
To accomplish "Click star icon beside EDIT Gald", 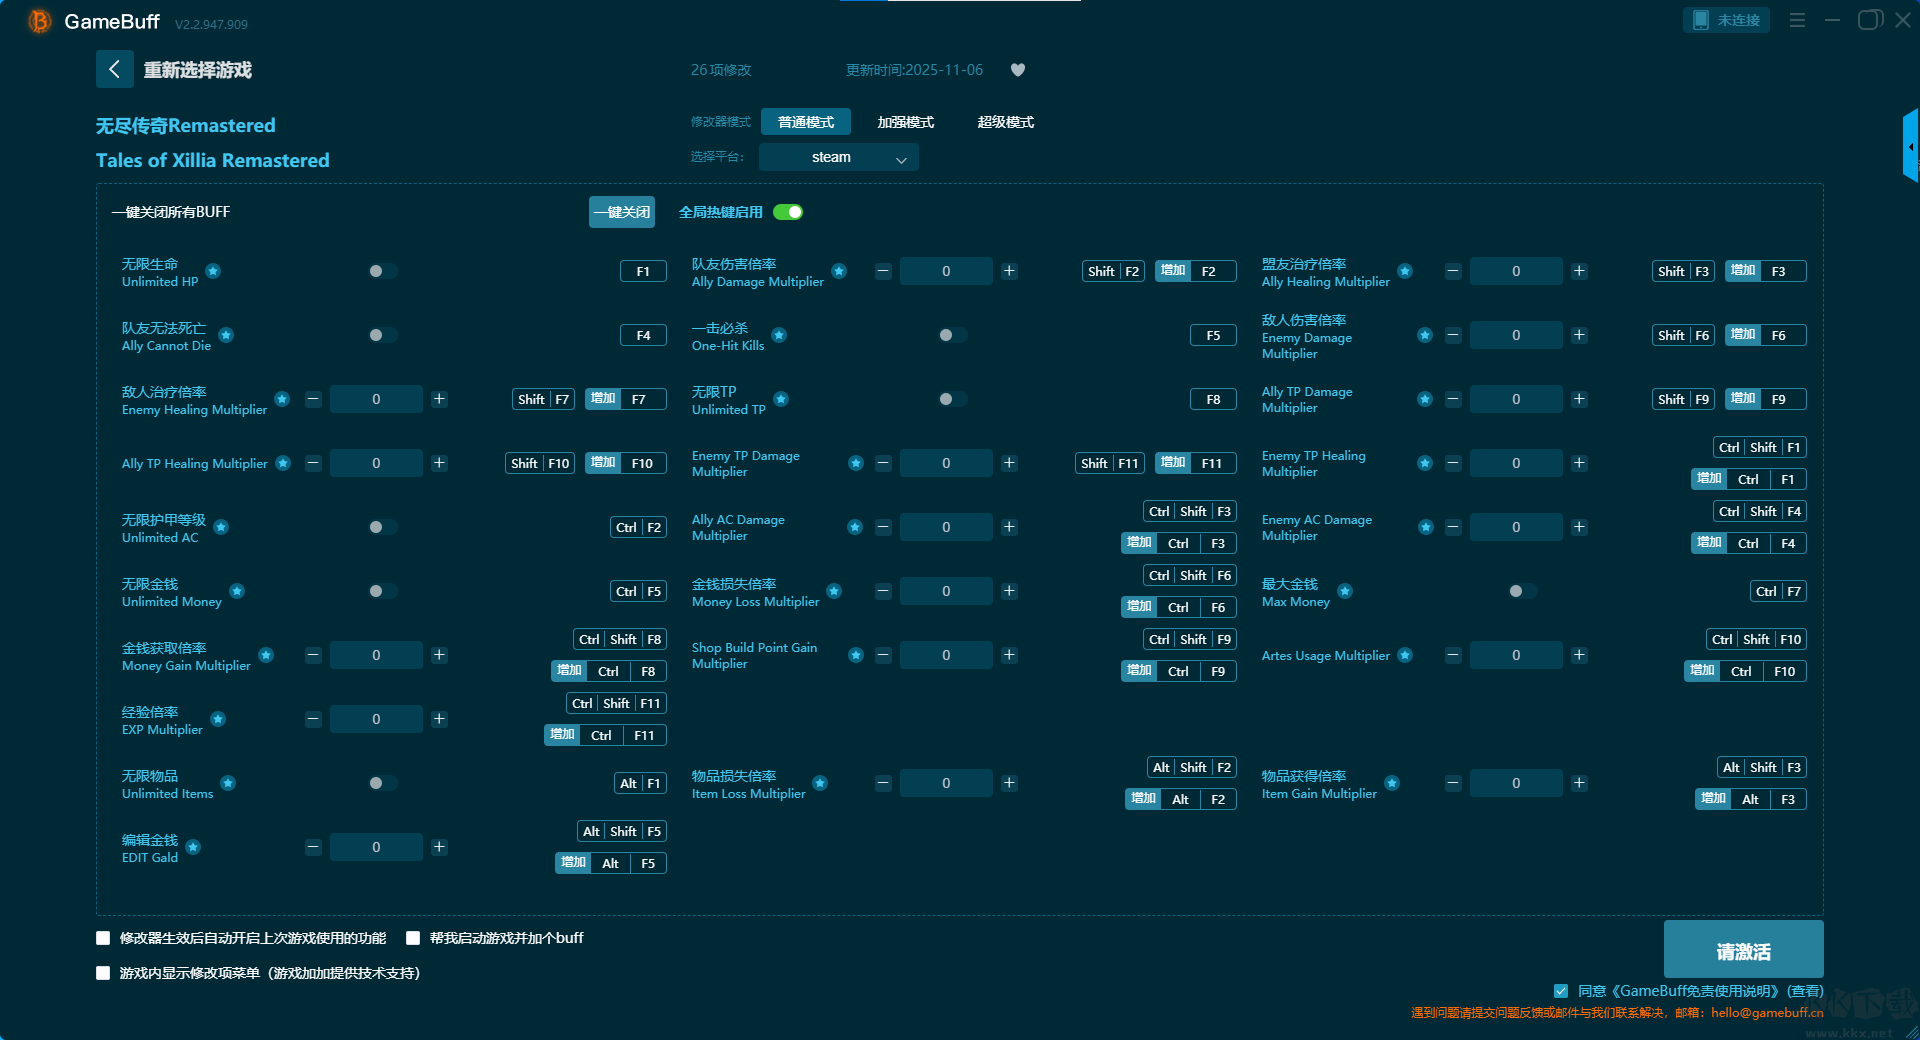I will point(193,847).
